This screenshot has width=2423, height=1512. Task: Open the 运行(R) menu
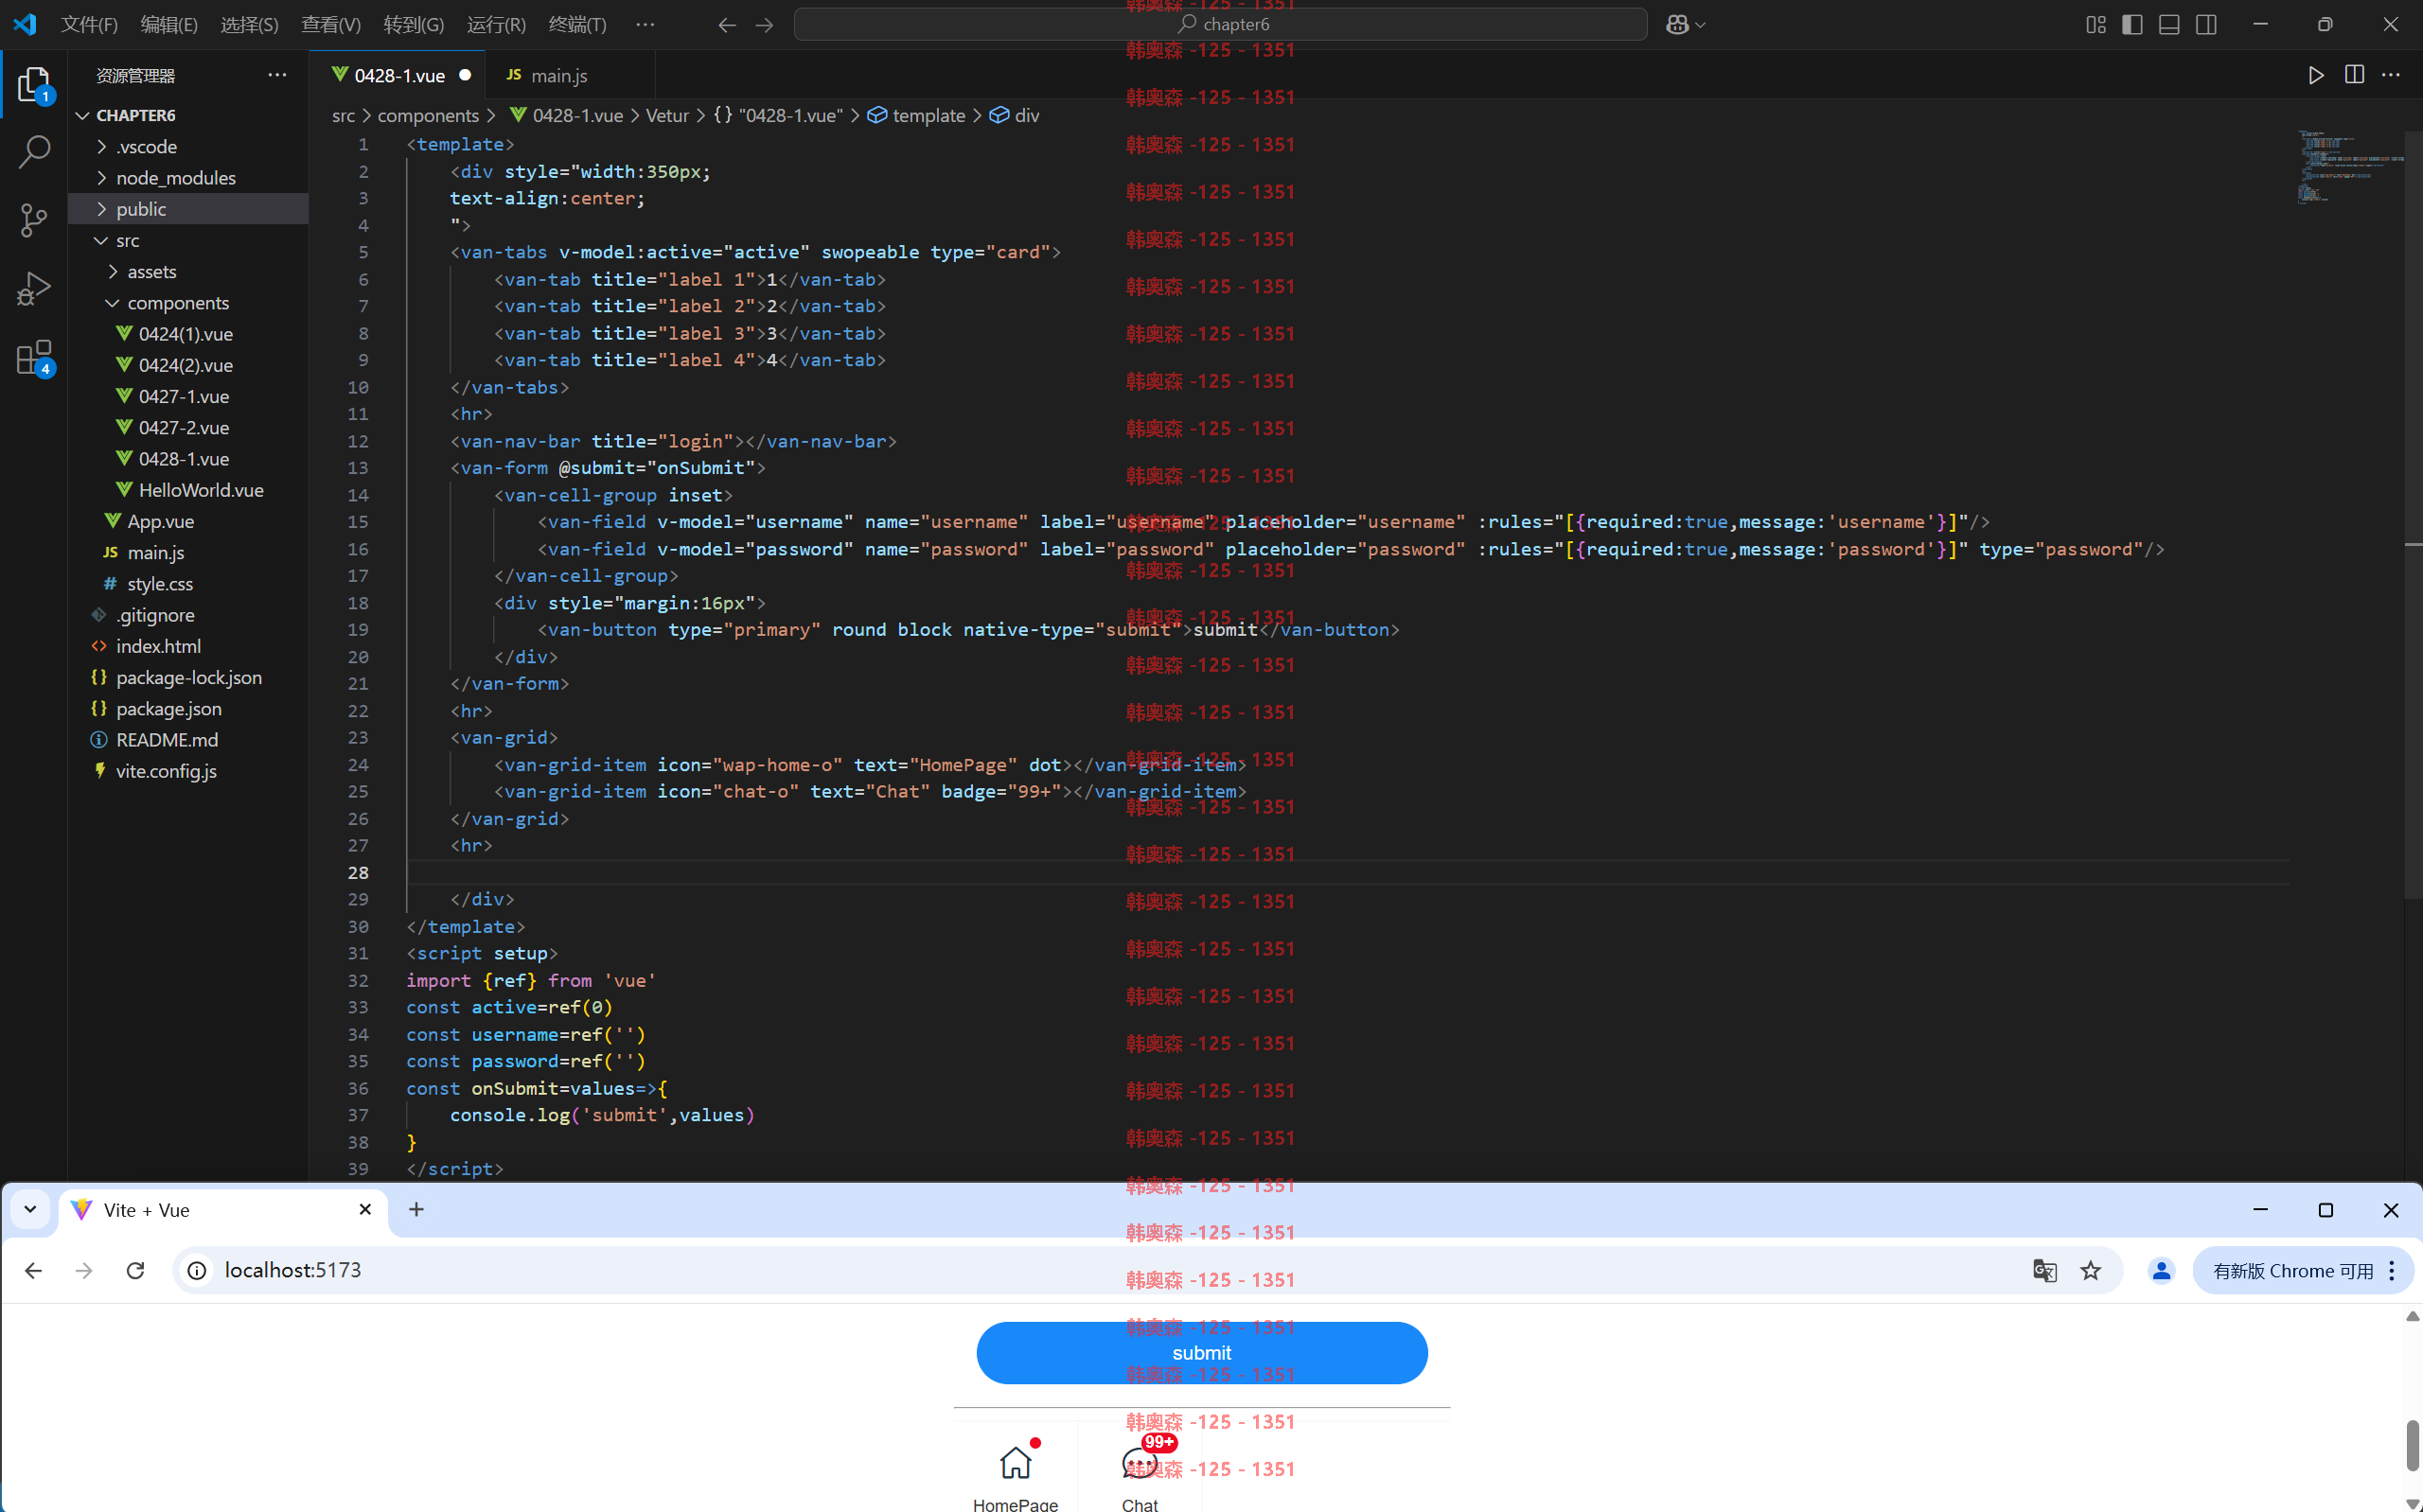(x=496, y=24)
